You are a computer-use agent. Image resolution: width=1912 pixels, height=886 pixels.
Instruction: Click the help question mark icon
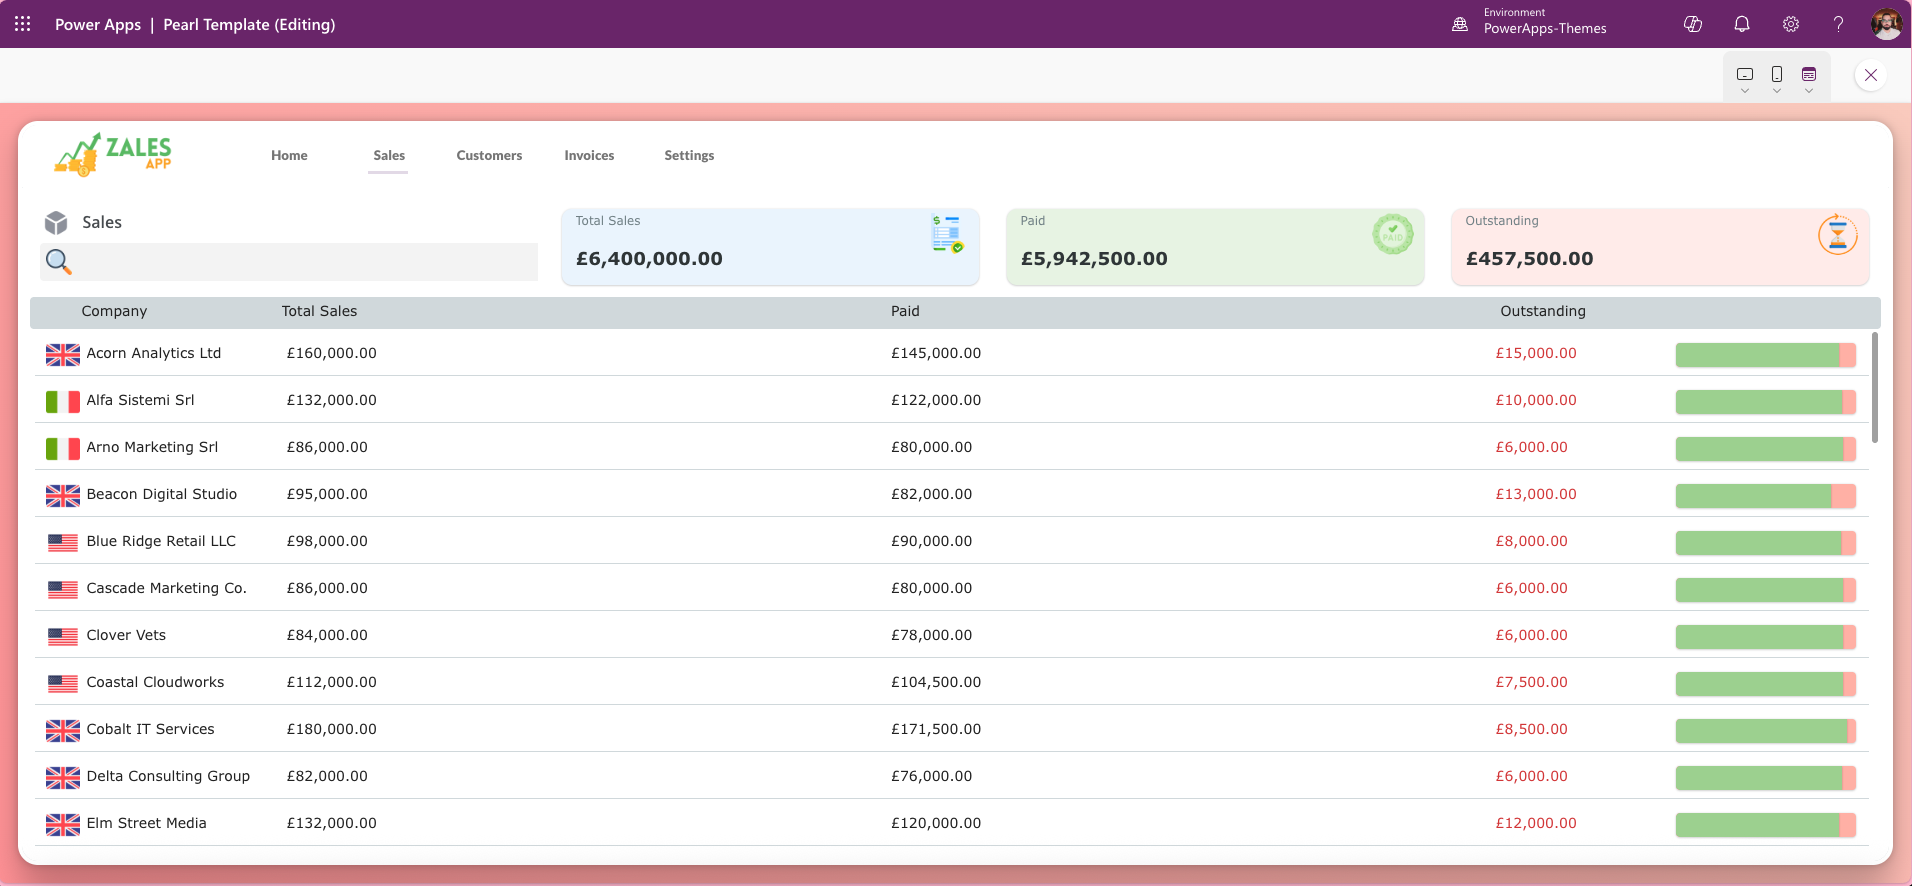click(1838, 24)
